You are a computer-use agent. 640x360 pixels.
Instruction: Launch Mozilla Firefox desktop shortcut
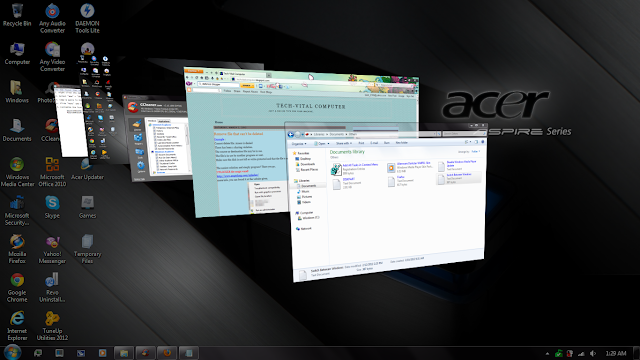17,249
